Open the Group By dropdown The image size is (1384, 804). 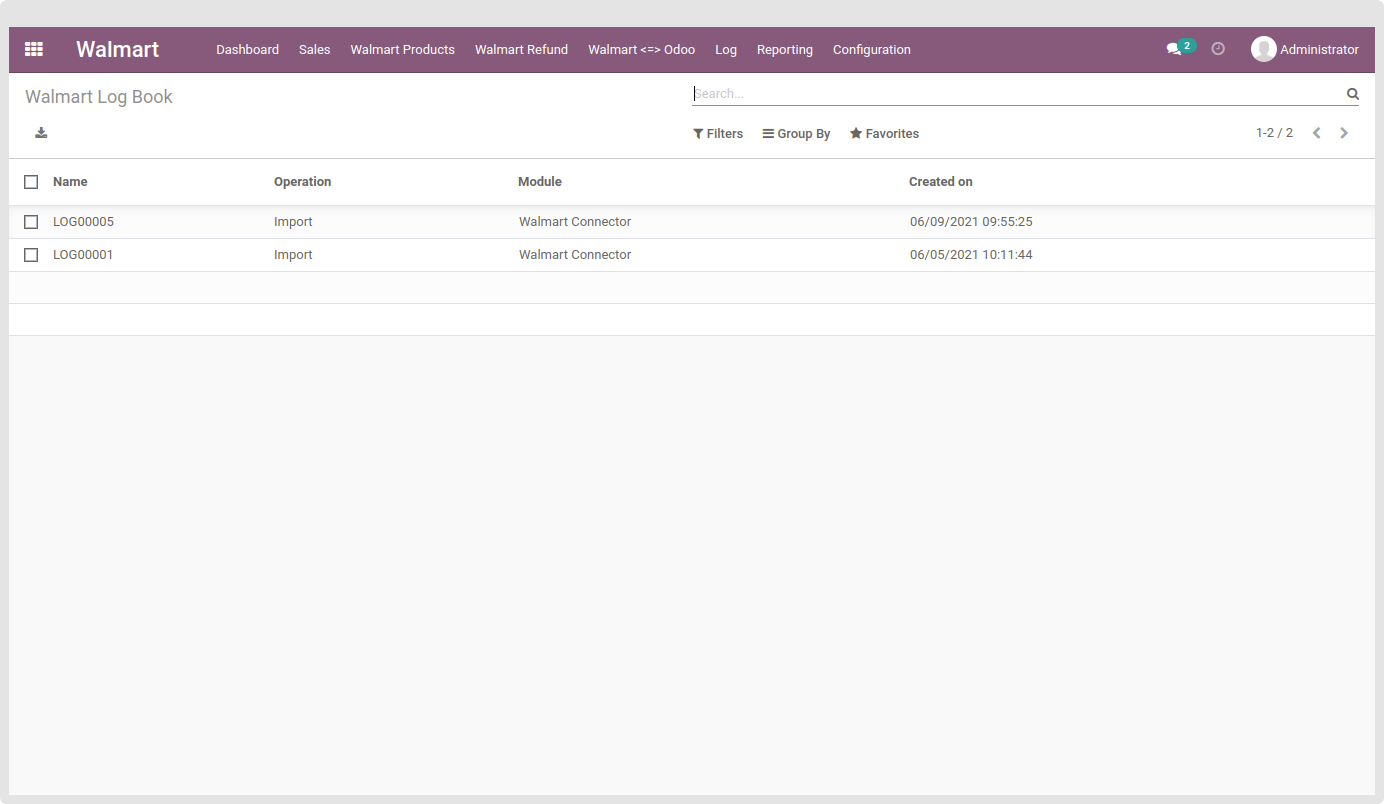click(x=796, y=134)
